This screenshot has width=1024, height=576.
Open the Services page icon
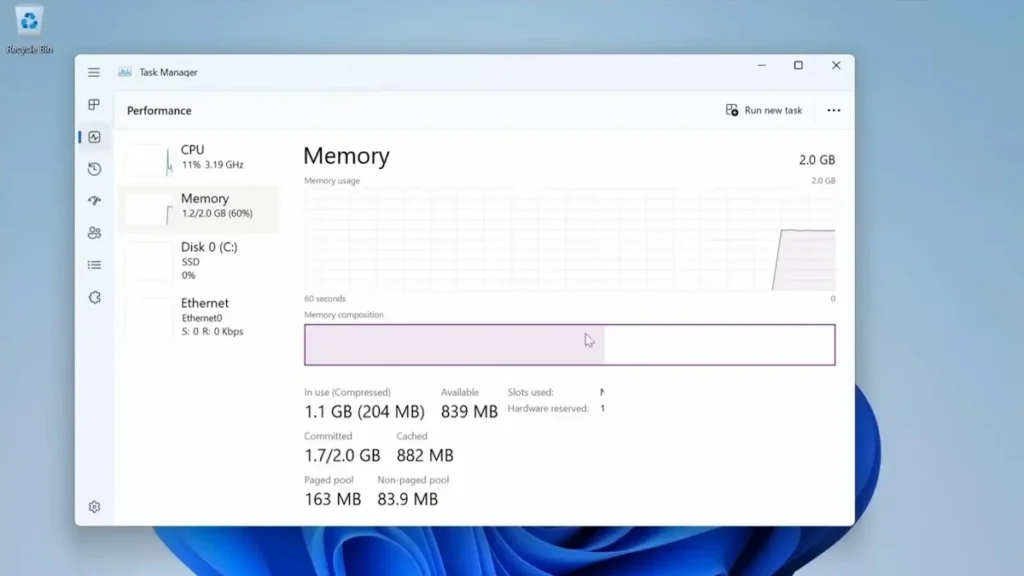(x=94, y=297)
